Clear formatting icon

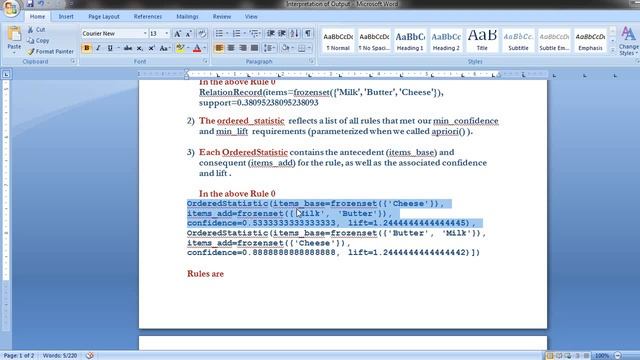202,34
